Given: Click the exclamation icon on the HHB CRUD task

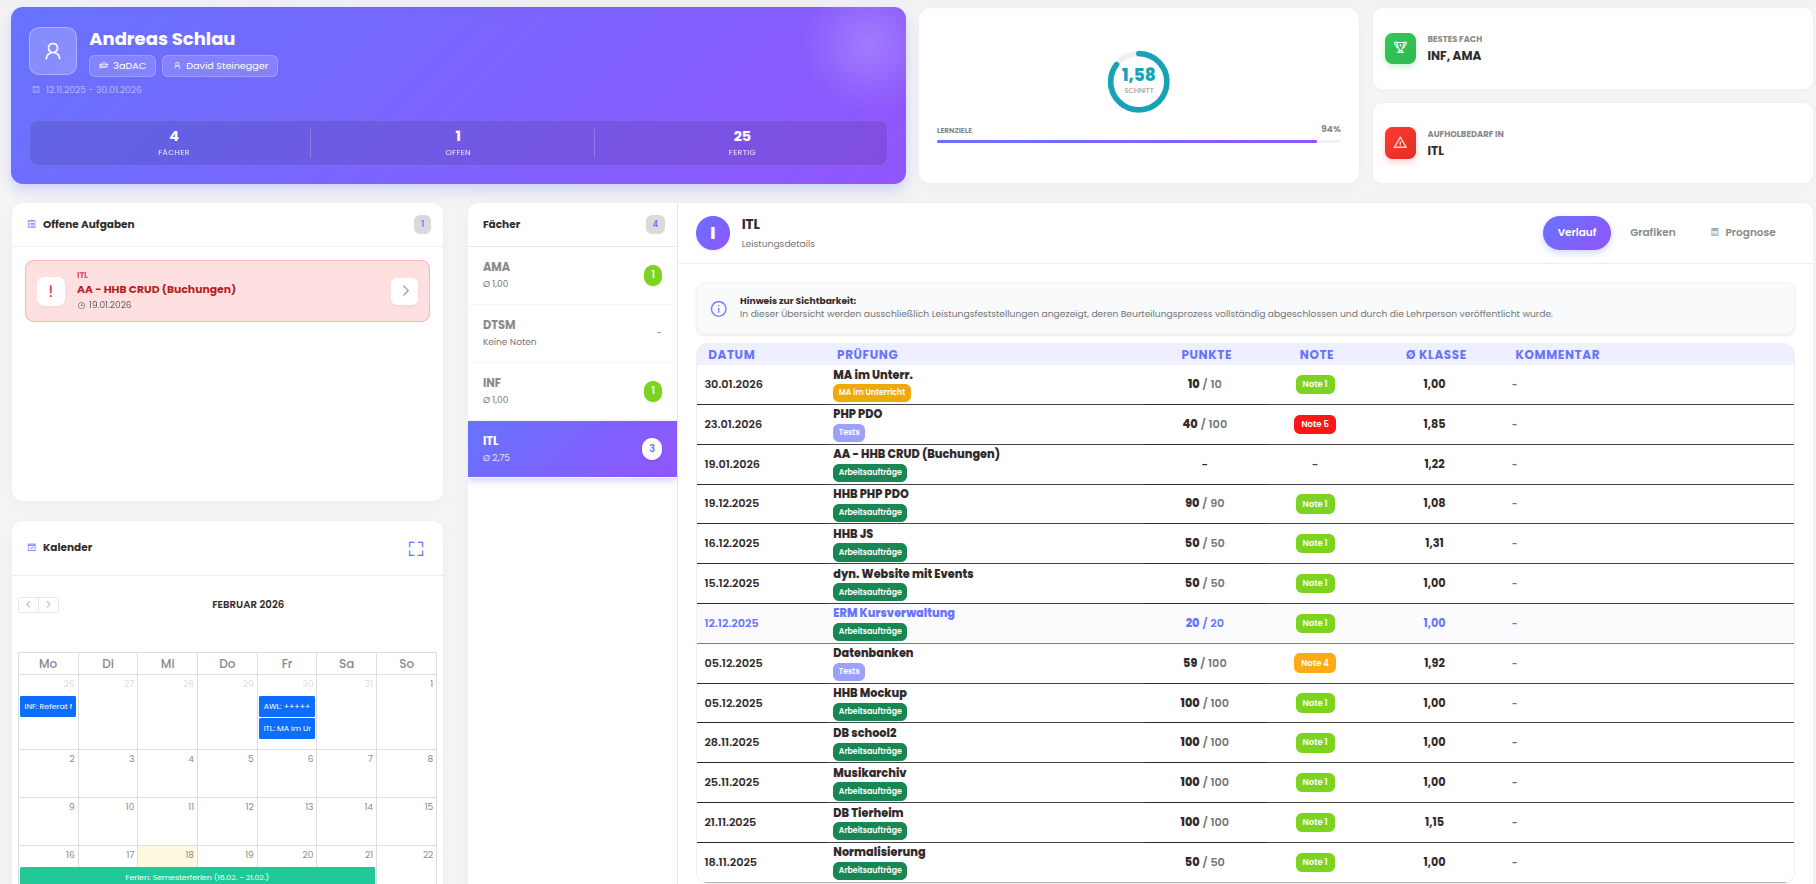Looking at the screenshot, I should 51,291.
